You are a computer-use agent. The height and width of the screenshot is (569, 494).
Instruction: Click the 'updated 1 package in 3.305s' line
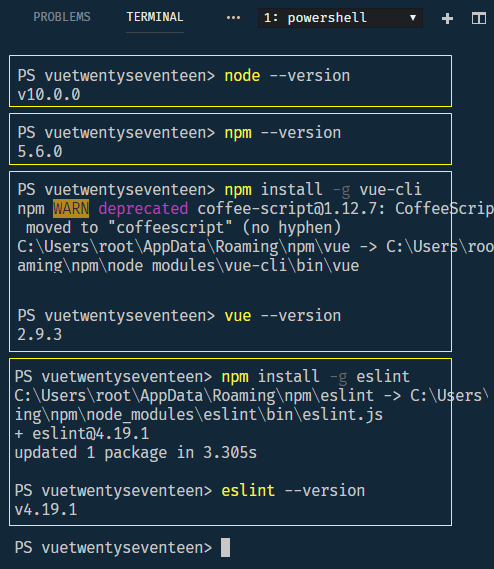click(136, 453)
